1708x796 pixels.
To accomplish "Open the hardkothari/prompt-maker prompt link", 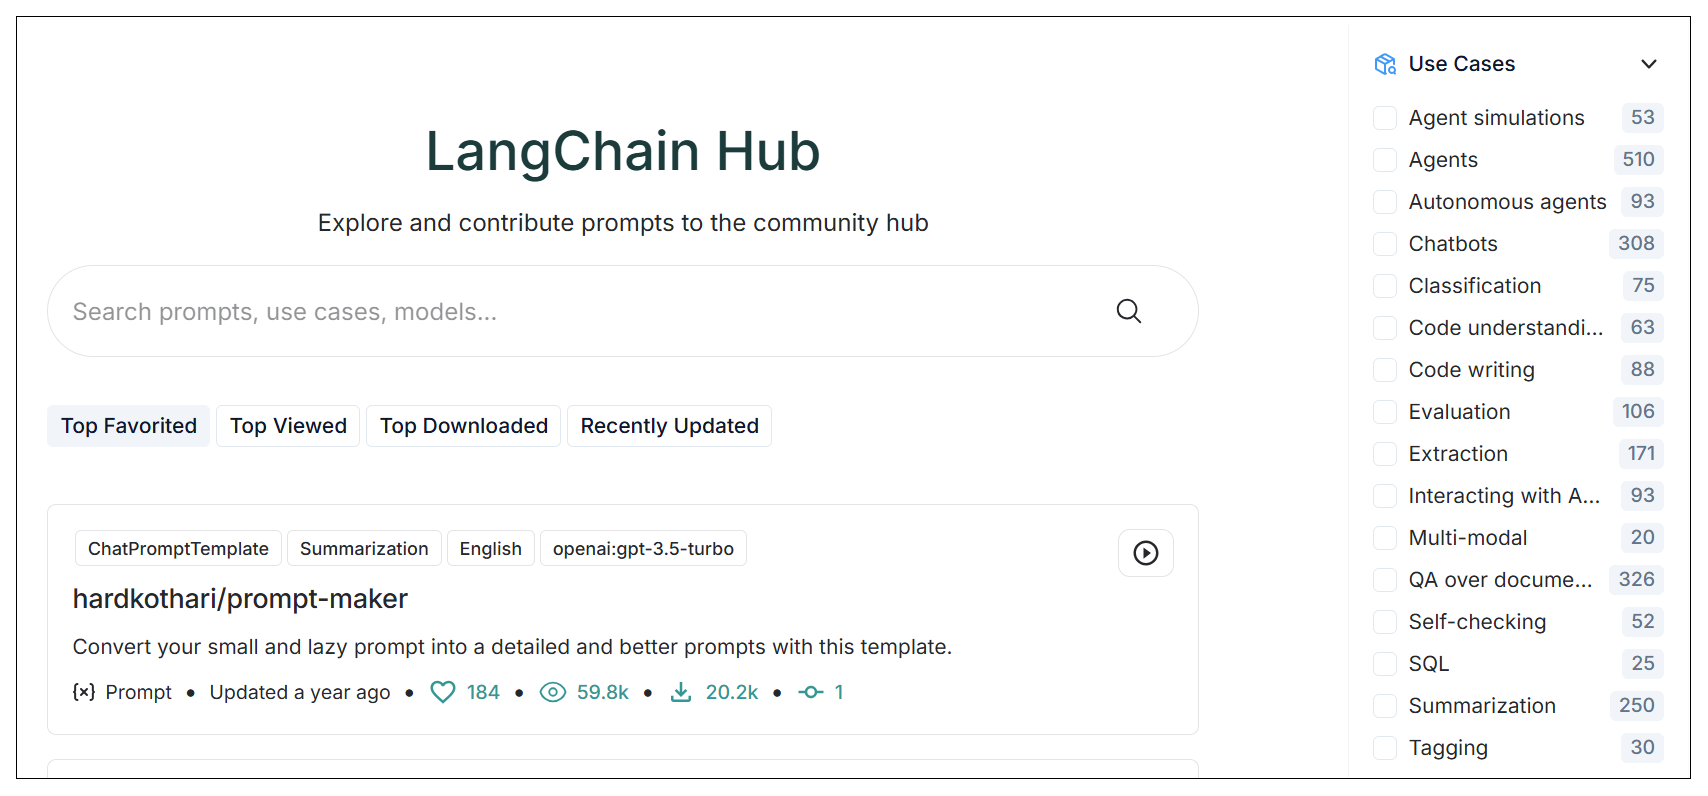I will [x=240, y=599].
